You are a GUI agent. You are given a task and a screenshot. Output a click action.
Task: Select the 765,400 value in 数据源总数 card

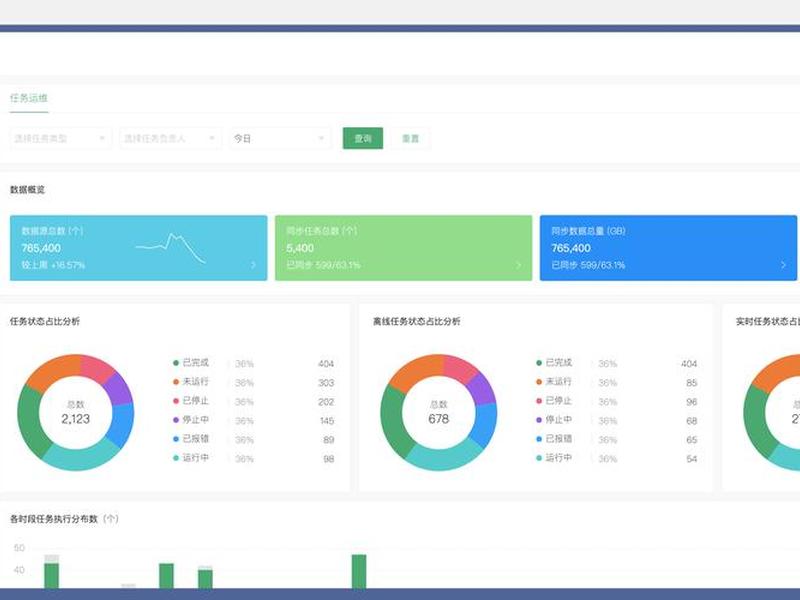click(41, 248)
